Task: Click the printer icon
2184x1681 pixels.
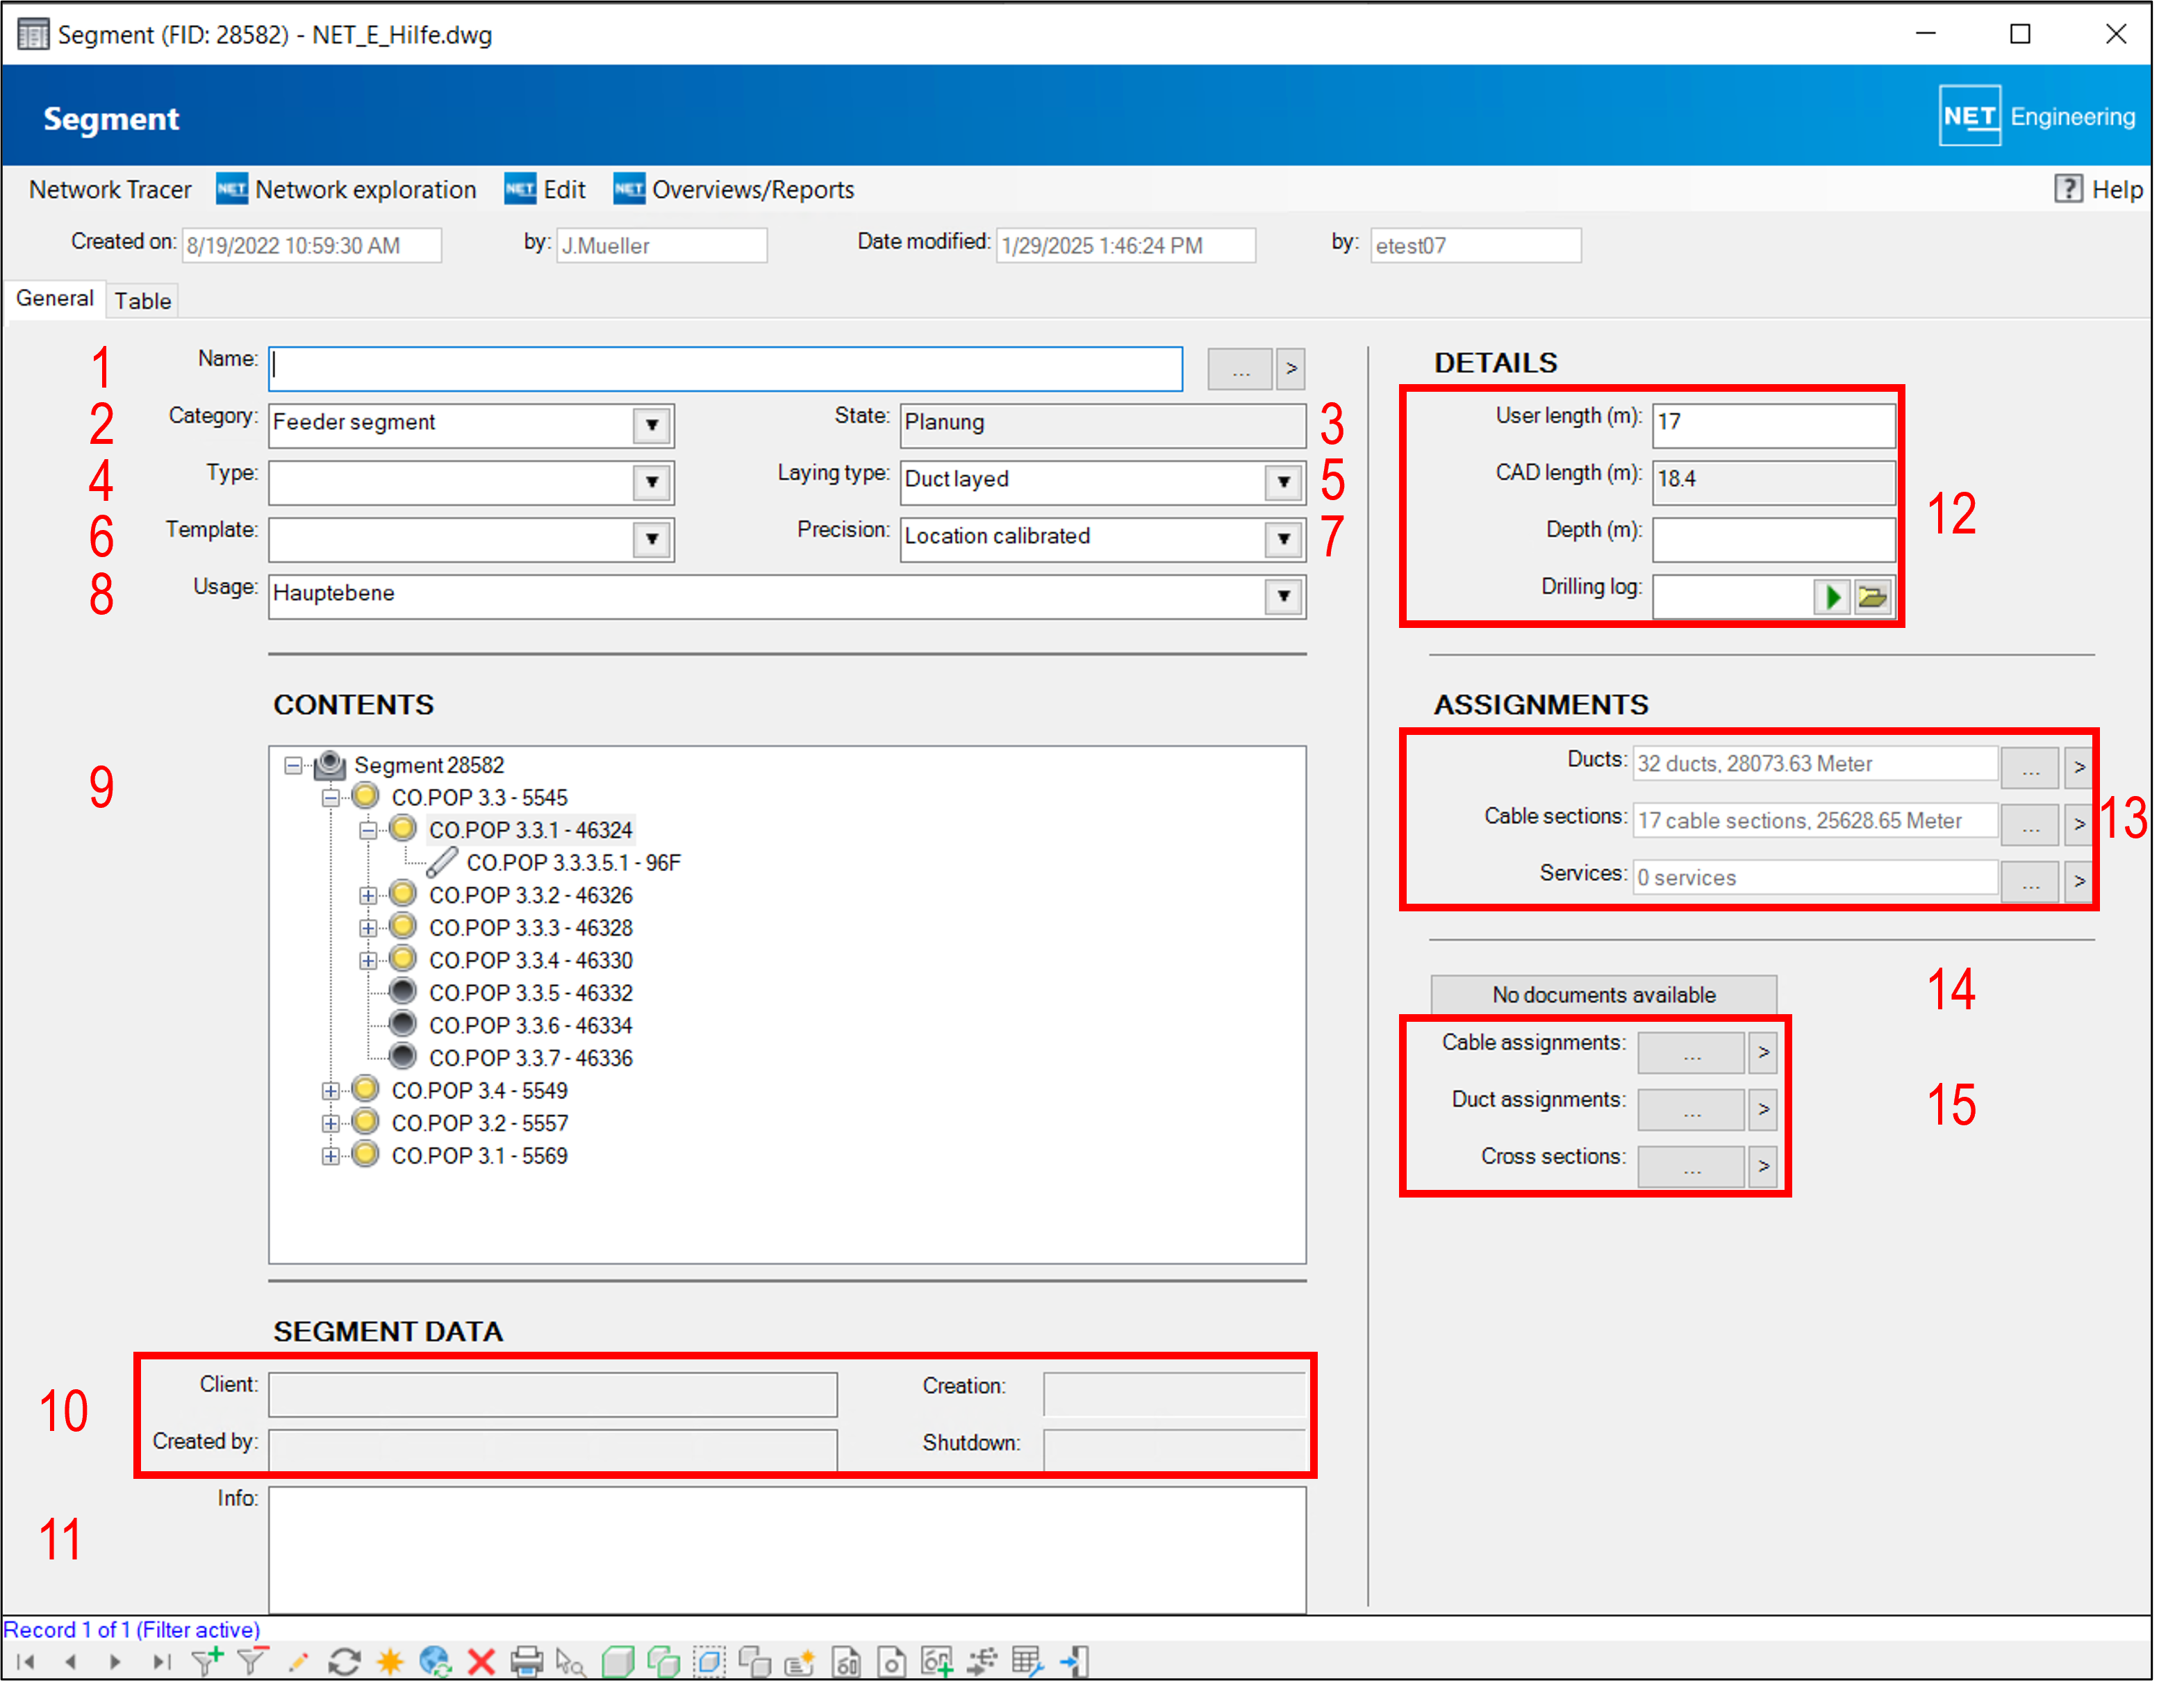Action: (x=527, y=1661)
